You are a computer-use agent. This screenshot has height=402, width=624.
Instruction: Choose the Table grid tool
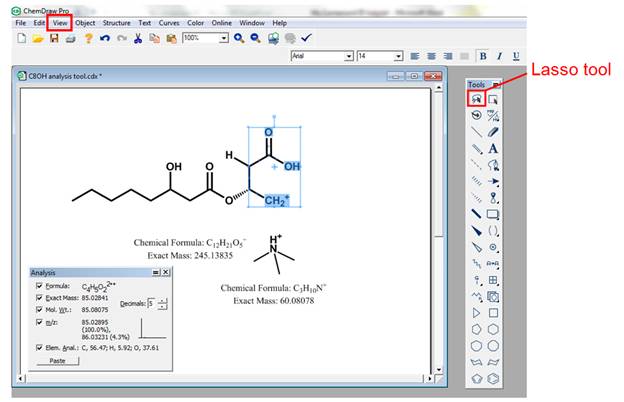pyautogui.click(x=493, y=280)
